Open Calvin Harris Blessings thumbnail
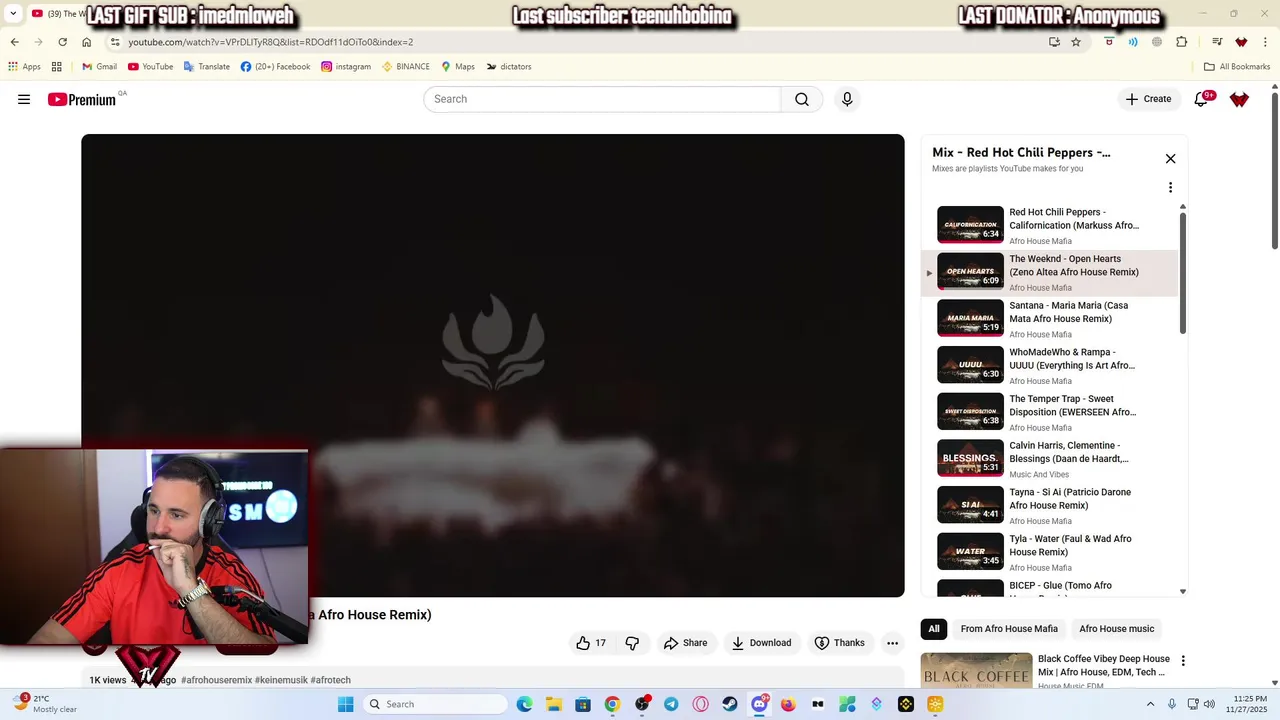The width and height of the screenshot is (1280, 720). 970,458
